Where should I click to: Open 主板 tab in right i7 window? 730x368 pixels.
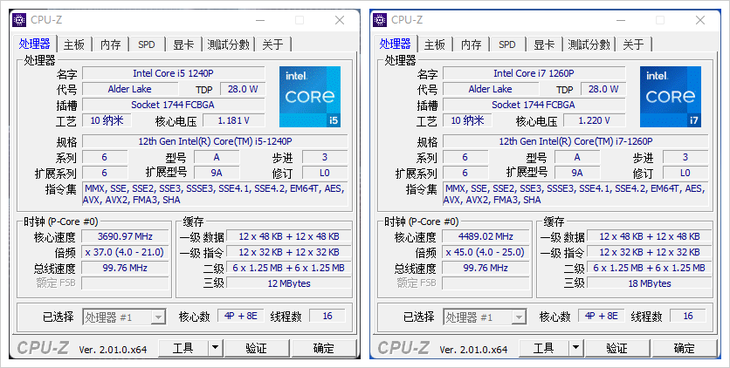pyautogui.click(x=435, y=44)
